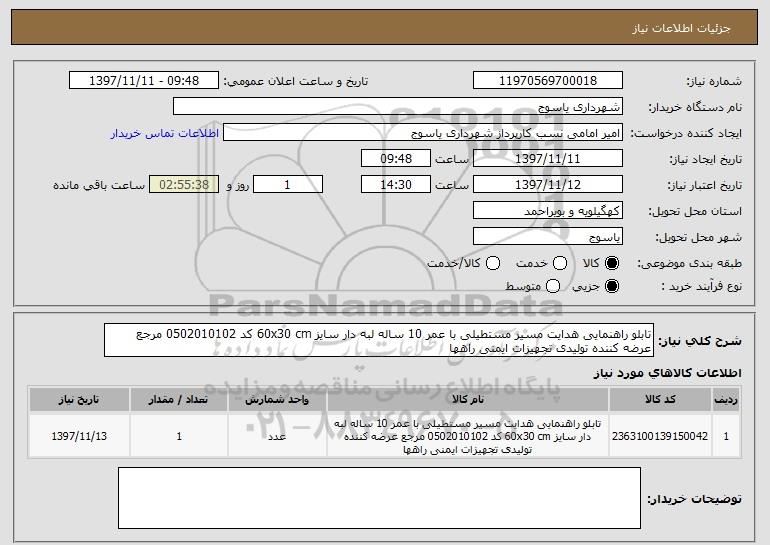Select the متوسط purchase type radio
Screen dimensions: 770x545
click(x=553, y=286)
